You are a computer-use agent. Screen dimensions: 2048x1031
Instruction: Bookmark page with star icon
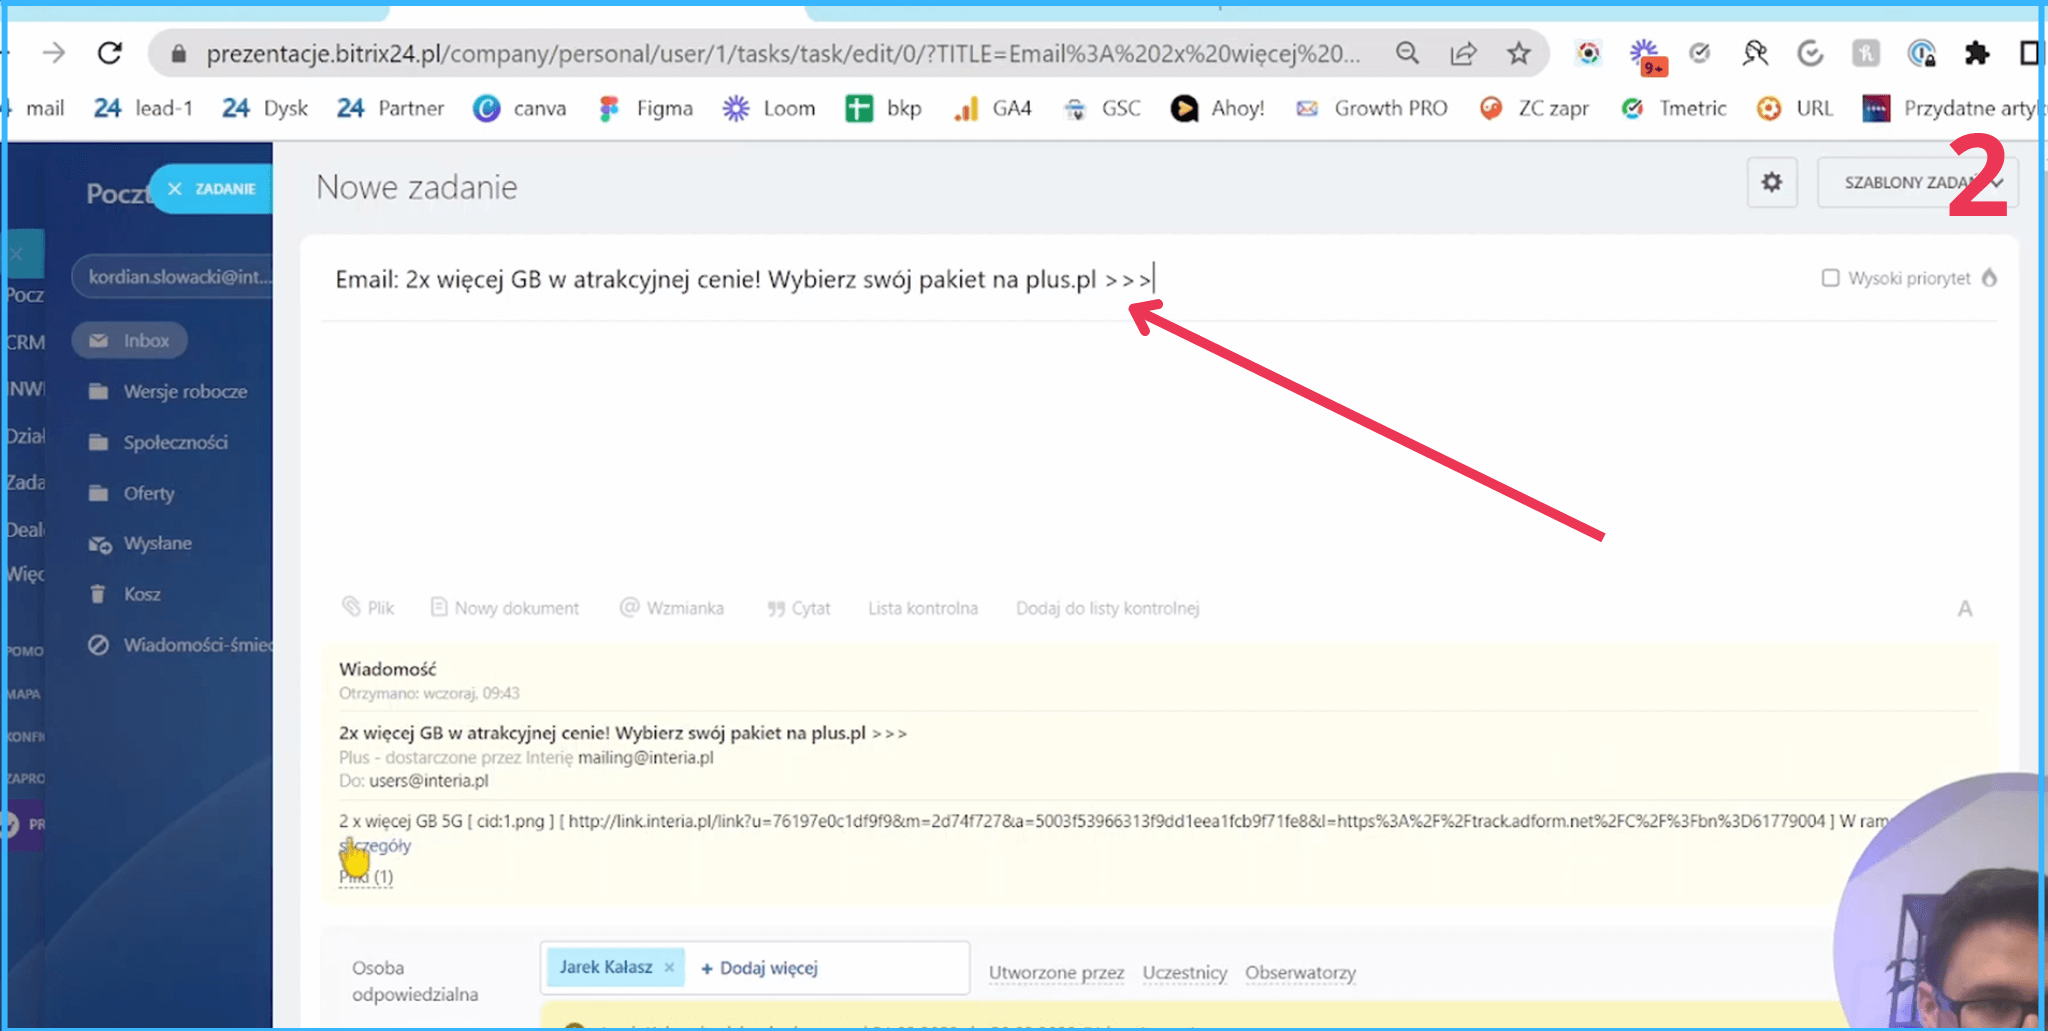(x=1518, y=53)
